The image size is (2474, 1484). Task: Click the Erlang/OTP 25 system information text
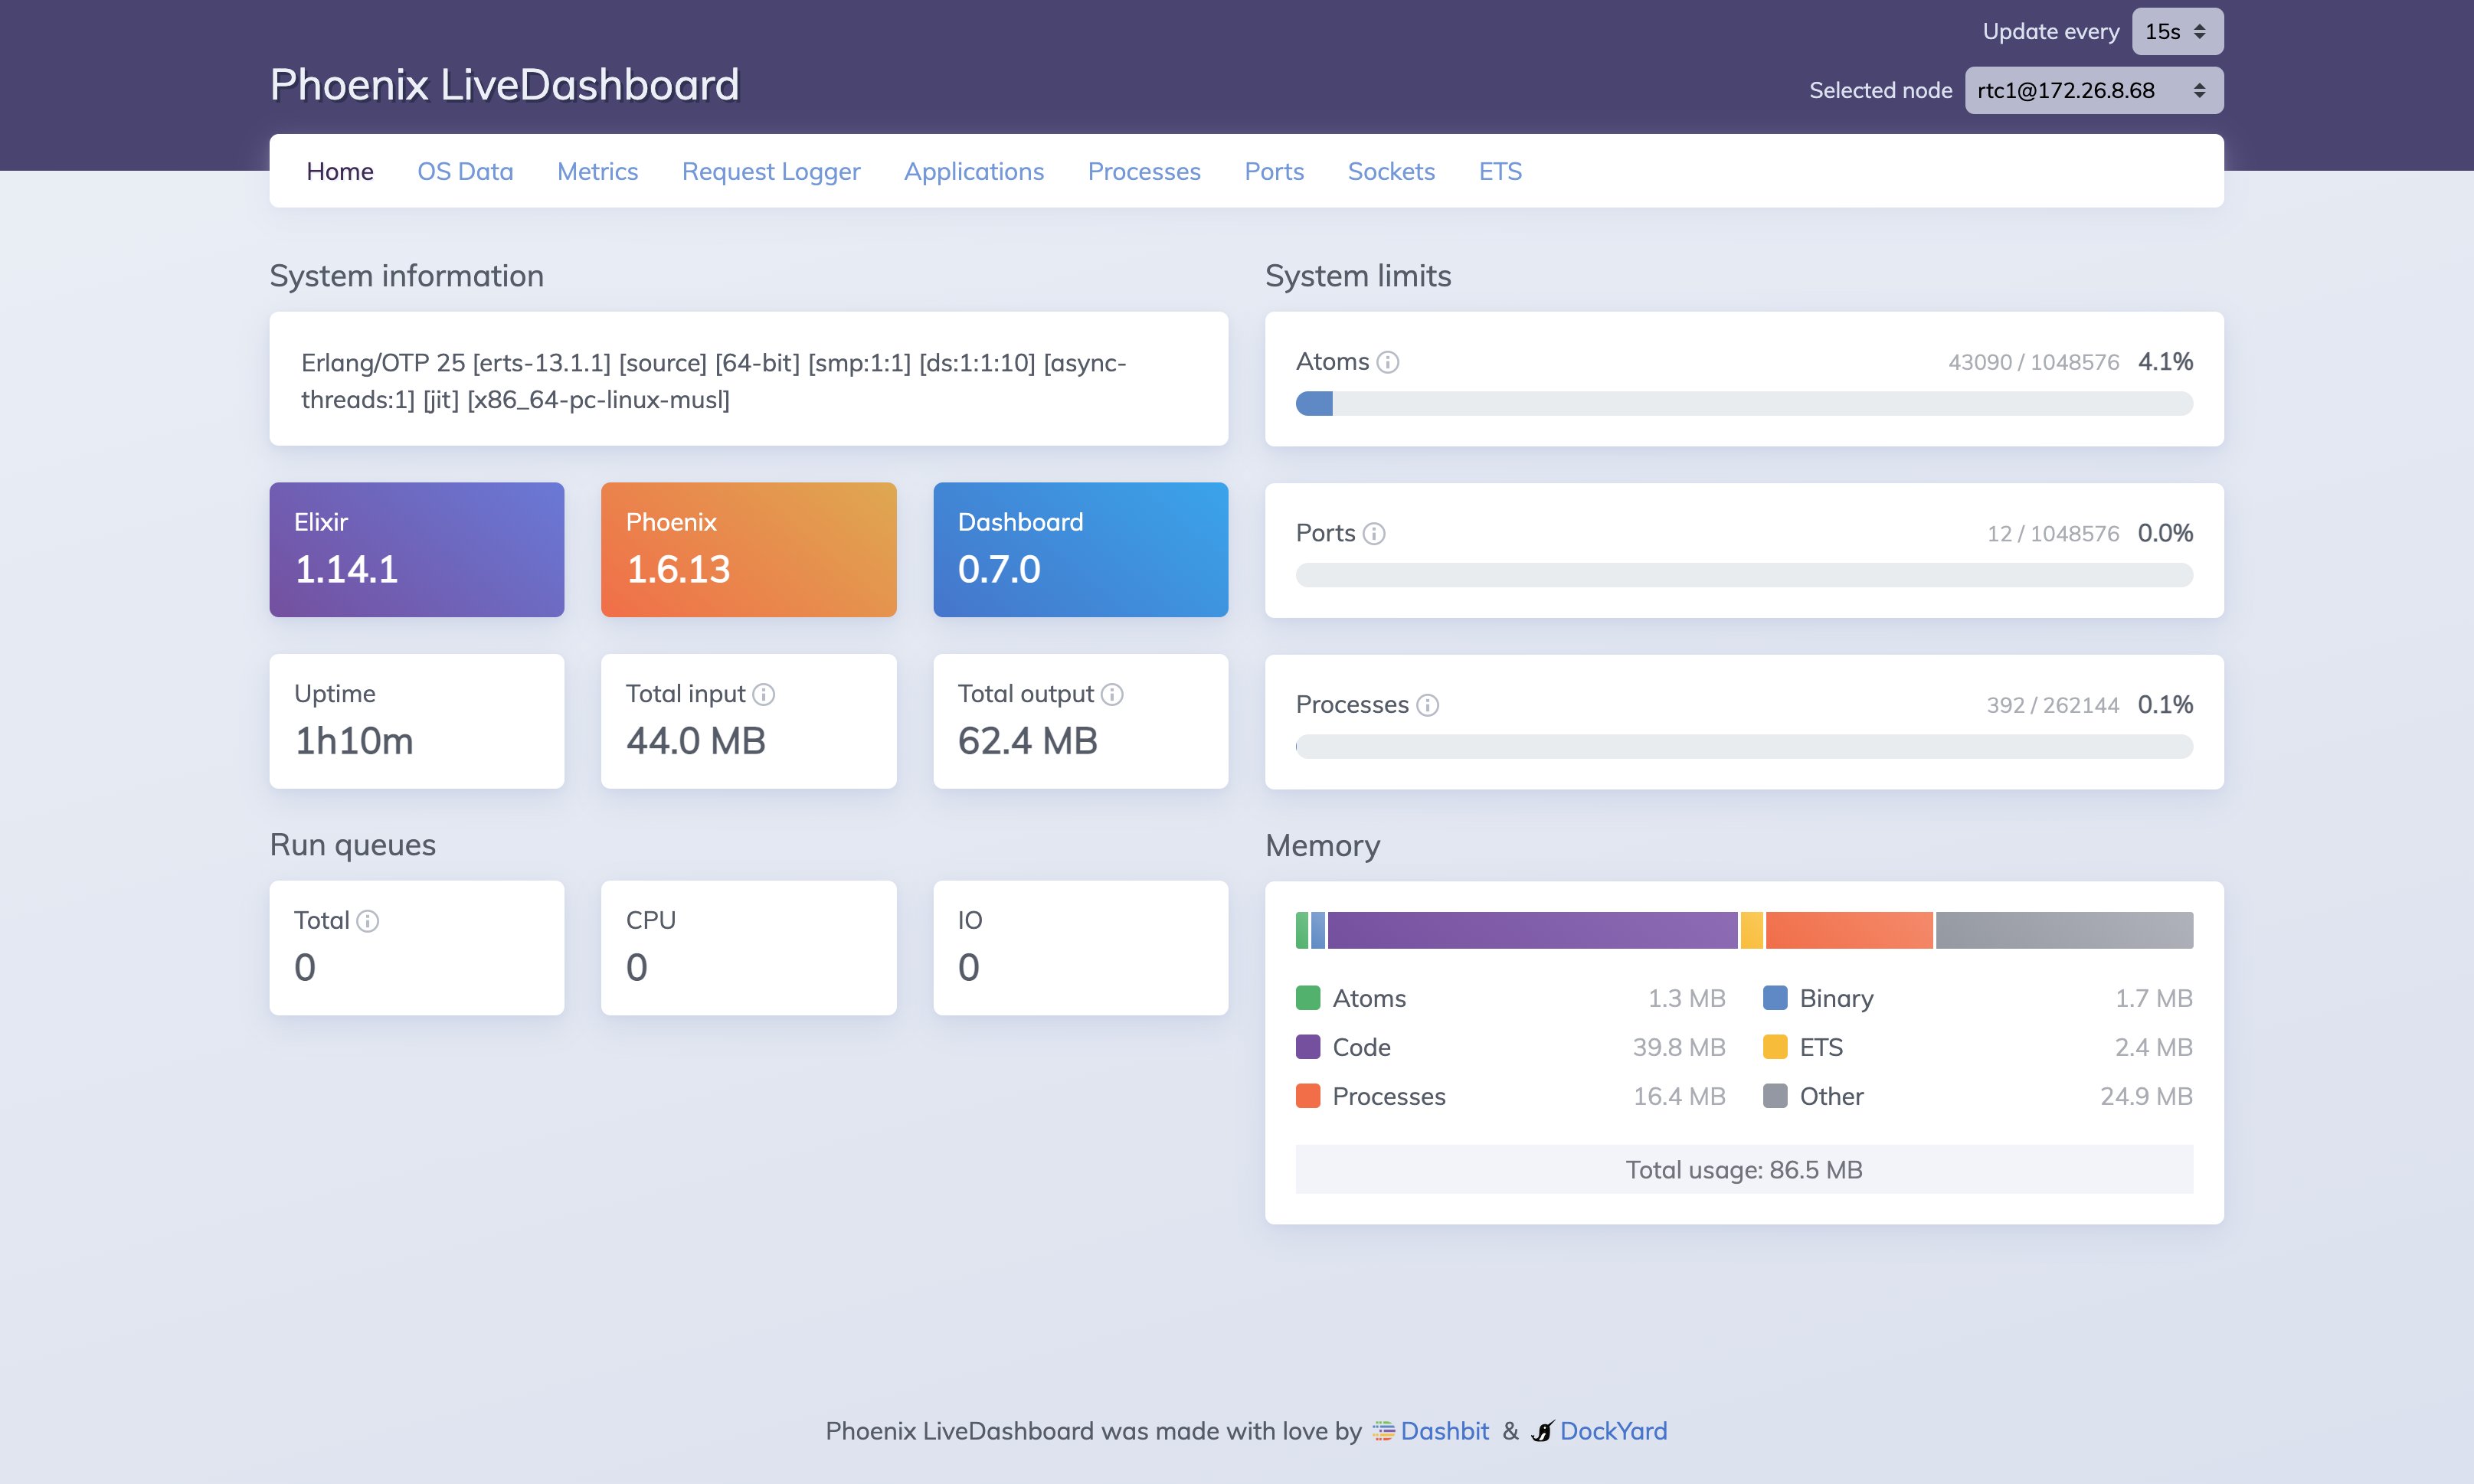pyautogui.click(x=714, y=381)
